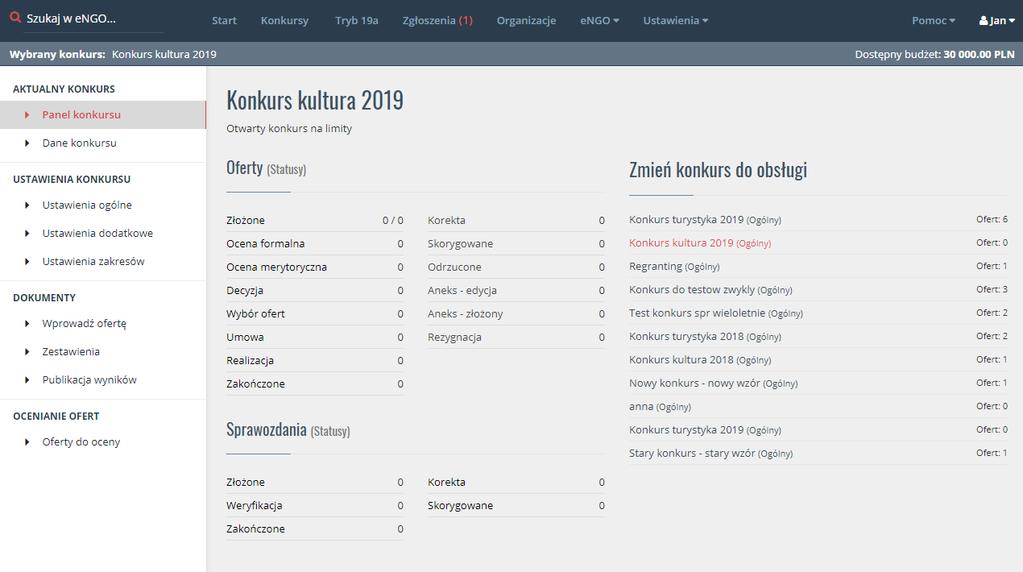Open Ustawienia ogólne in sidebar

coord(103,205)
